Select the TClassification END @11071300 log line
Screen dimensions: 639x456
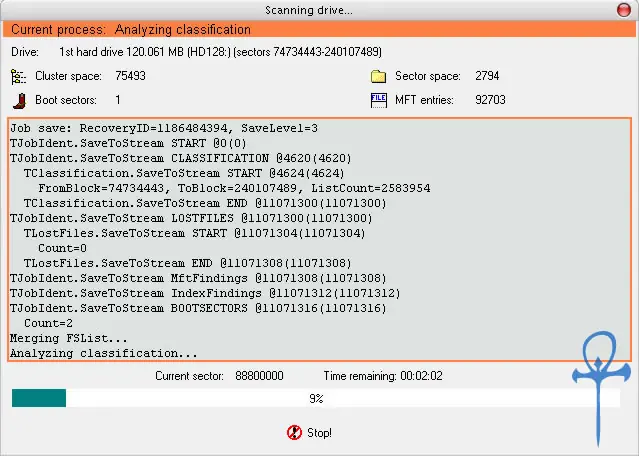click(x=205, y=203)
